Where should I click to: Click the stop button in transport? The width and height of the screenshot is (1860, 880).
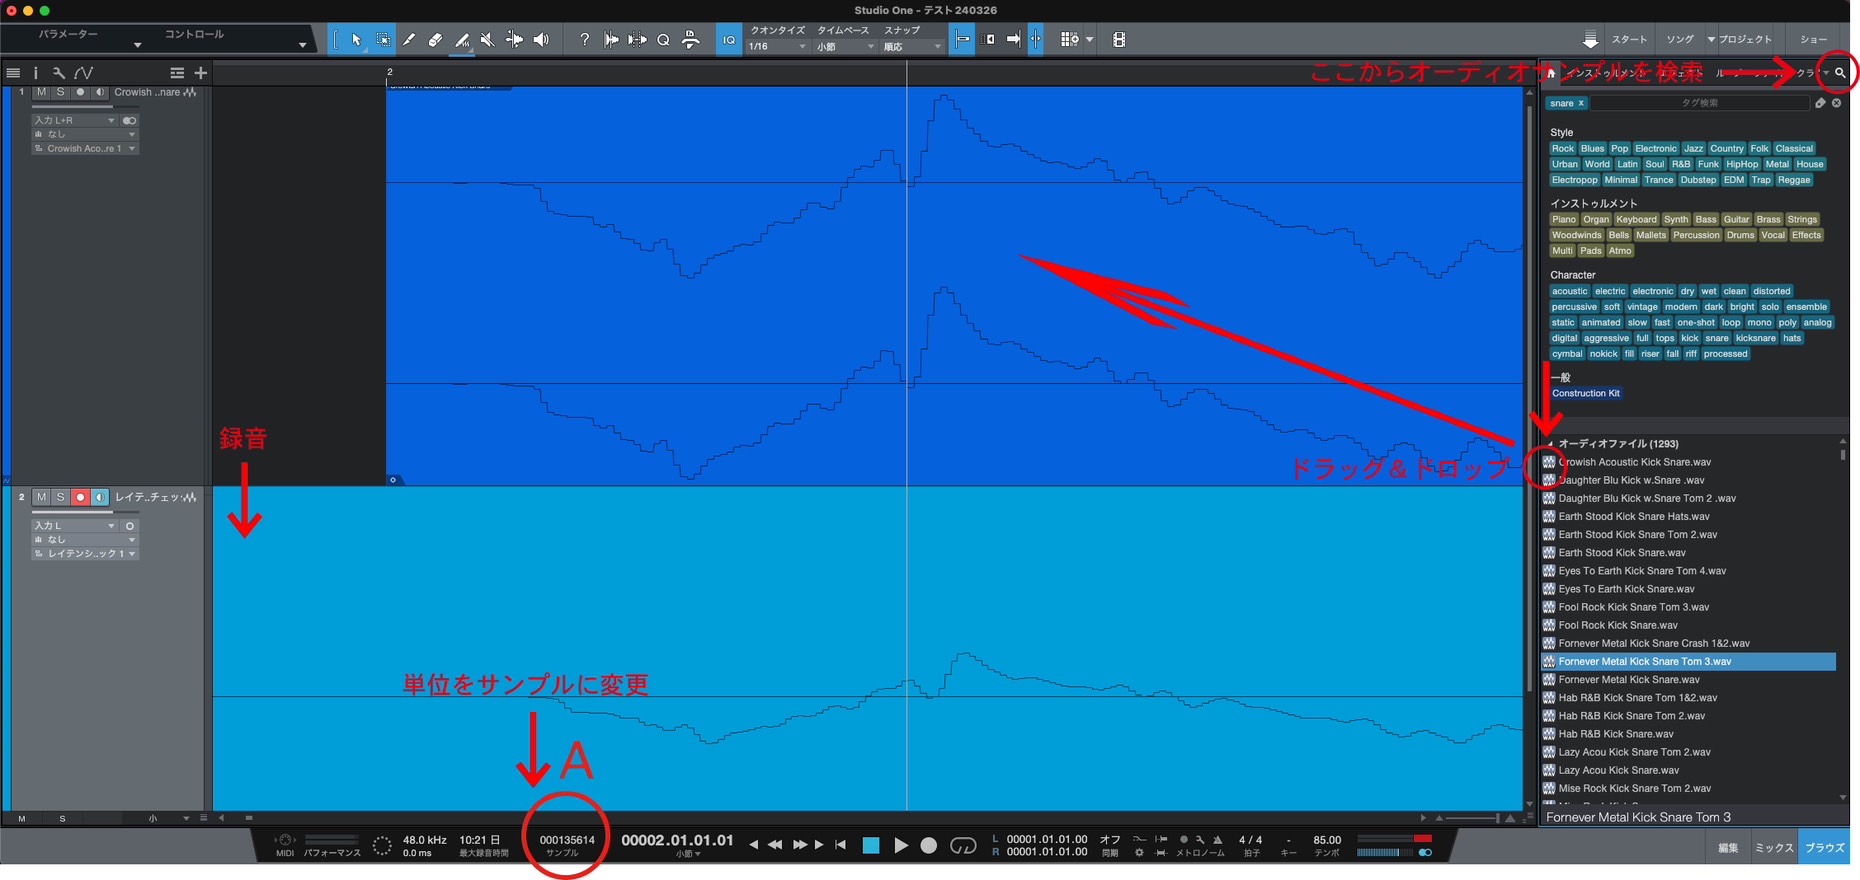[871, 845]
